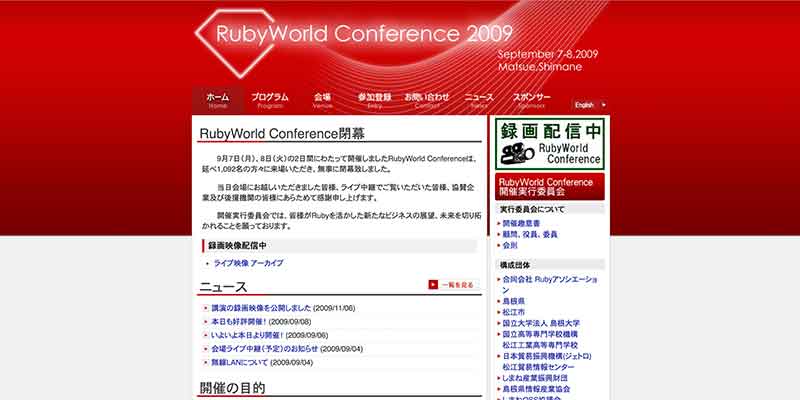Click the RubyWorld Conference閉幕 heading
This screenshot has width=800, height=400.
pyautogui.click(x=282, y=134)
